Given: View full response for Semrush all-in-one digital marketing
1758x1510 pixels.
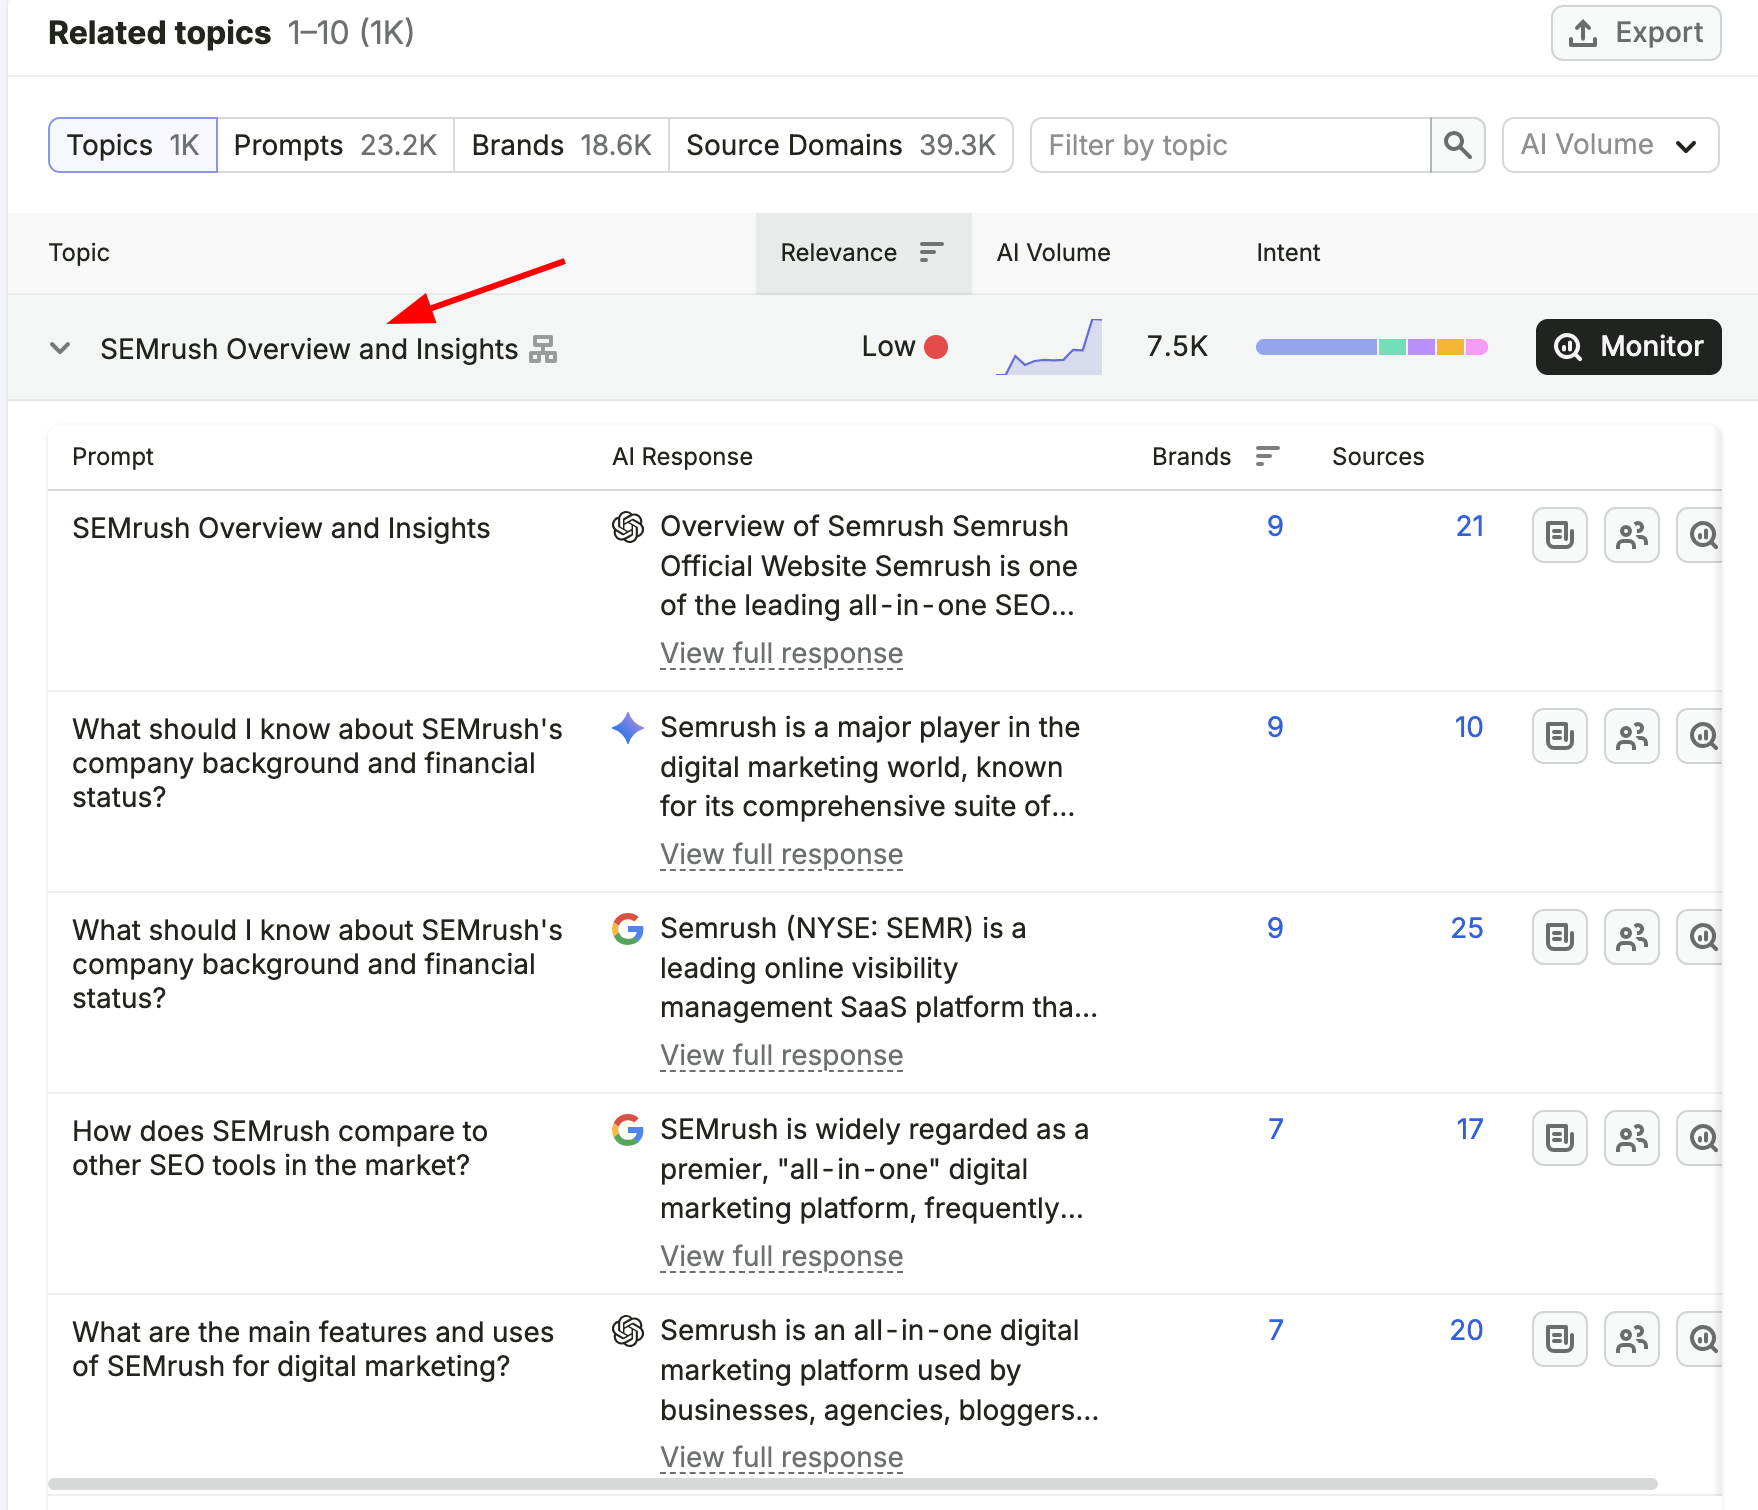Looking at the screenshot, I should 782,1457.
